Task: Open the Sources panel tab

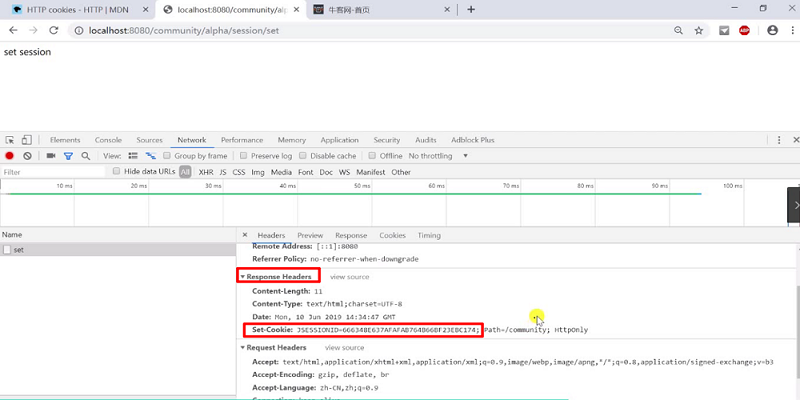Action: point(149,140)
